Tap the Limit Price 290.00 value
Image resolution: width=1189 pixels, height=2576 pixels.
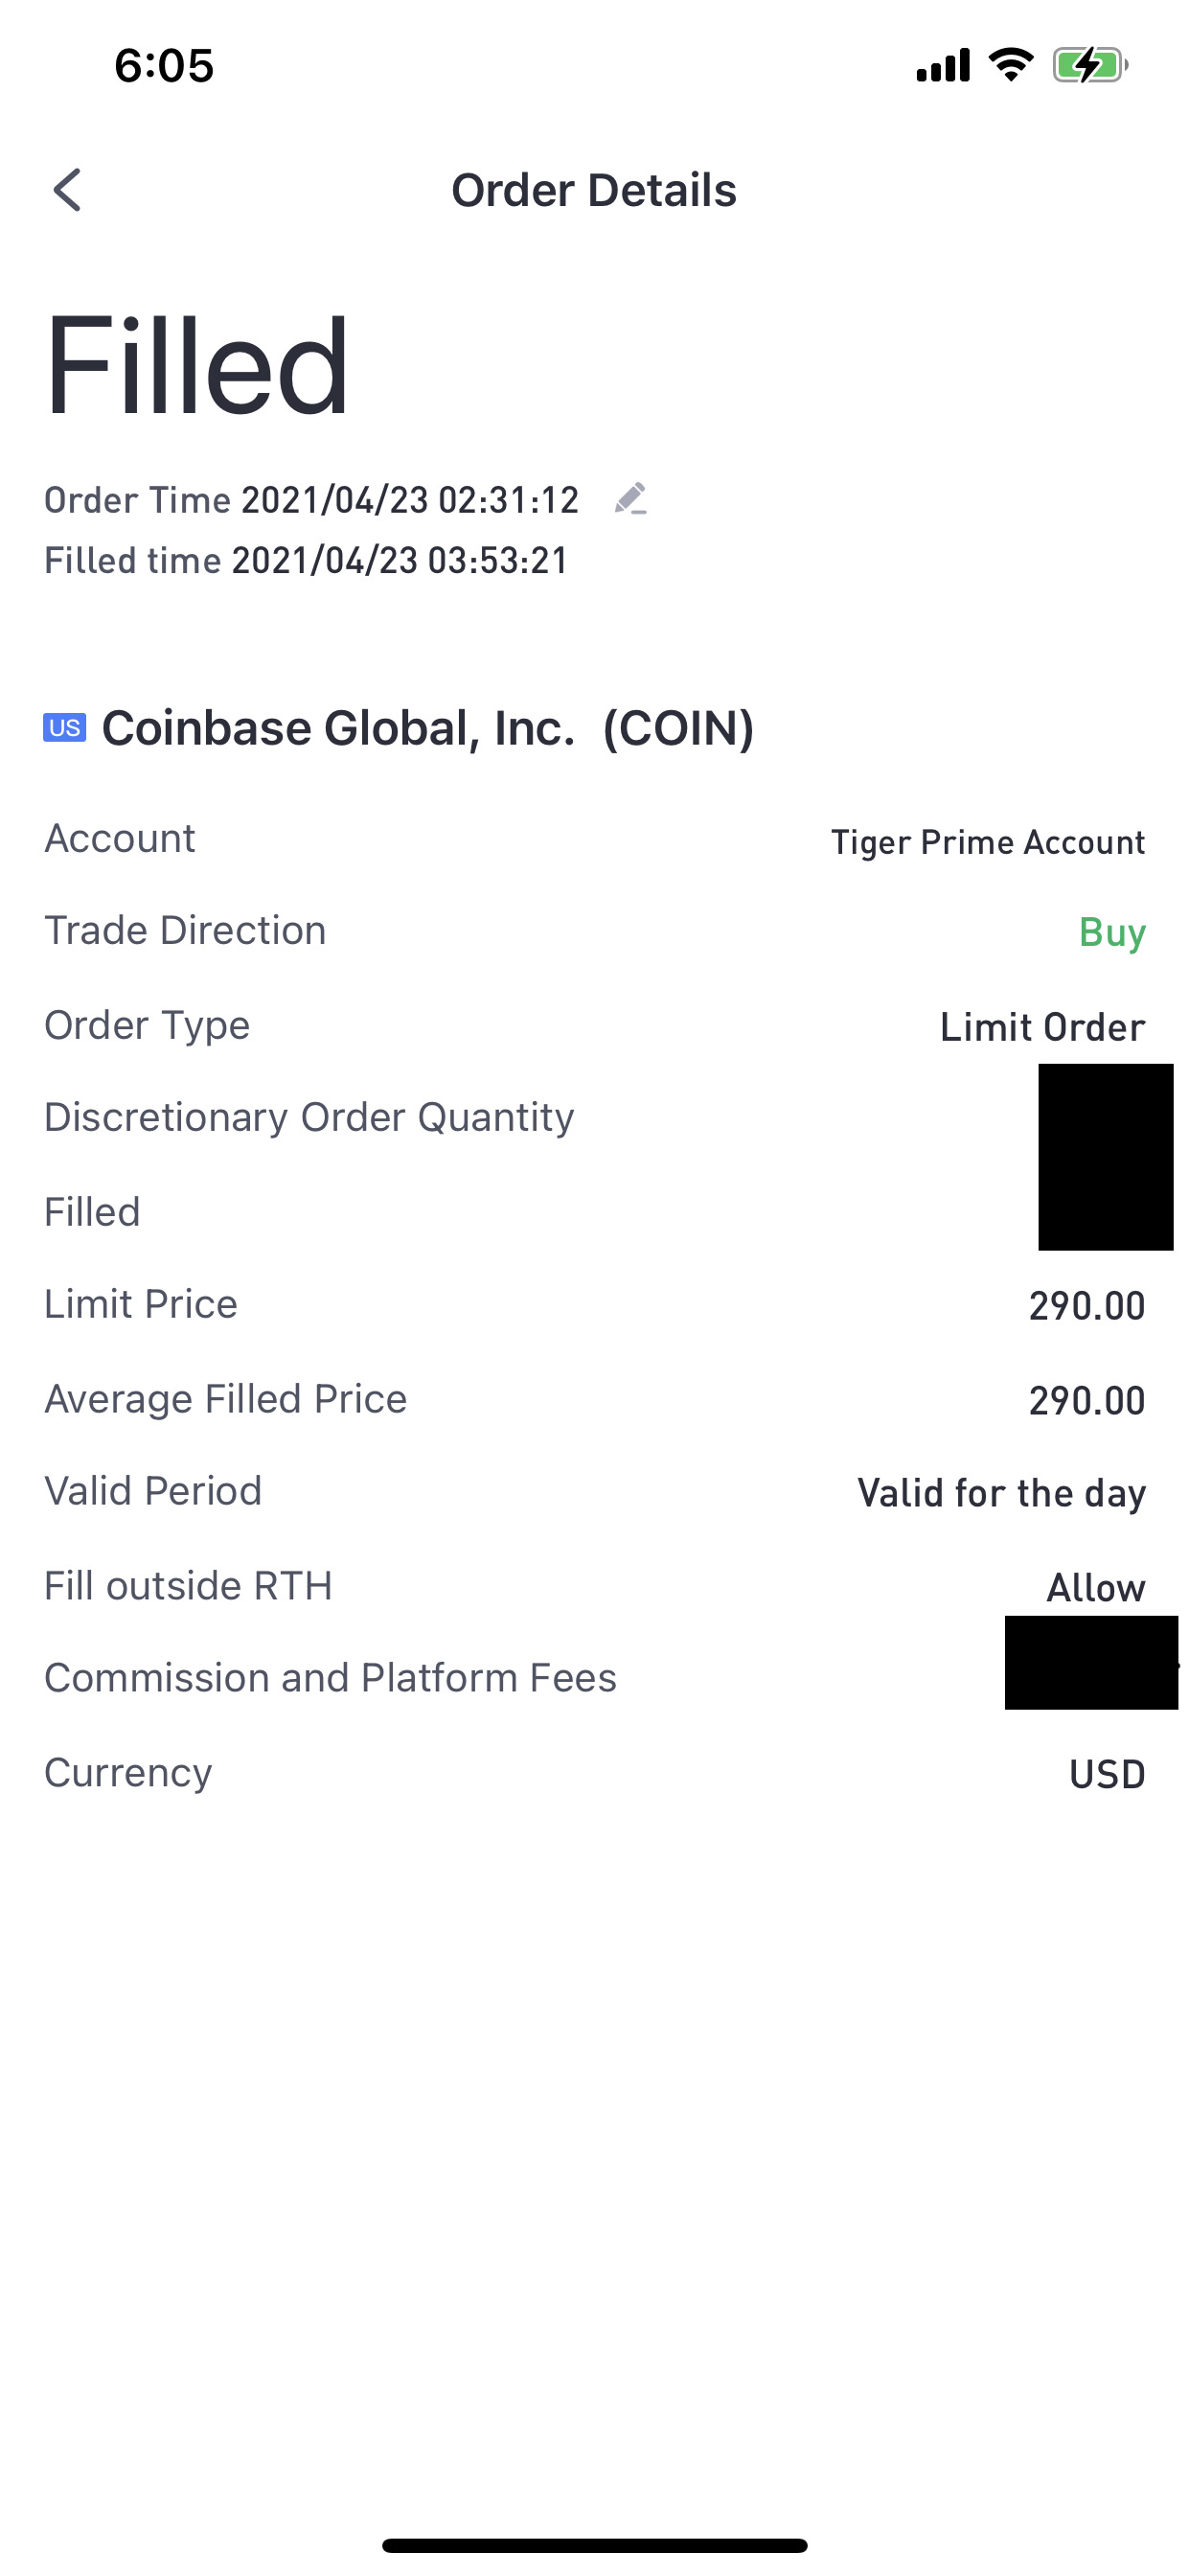(x=1087, y=1306)
